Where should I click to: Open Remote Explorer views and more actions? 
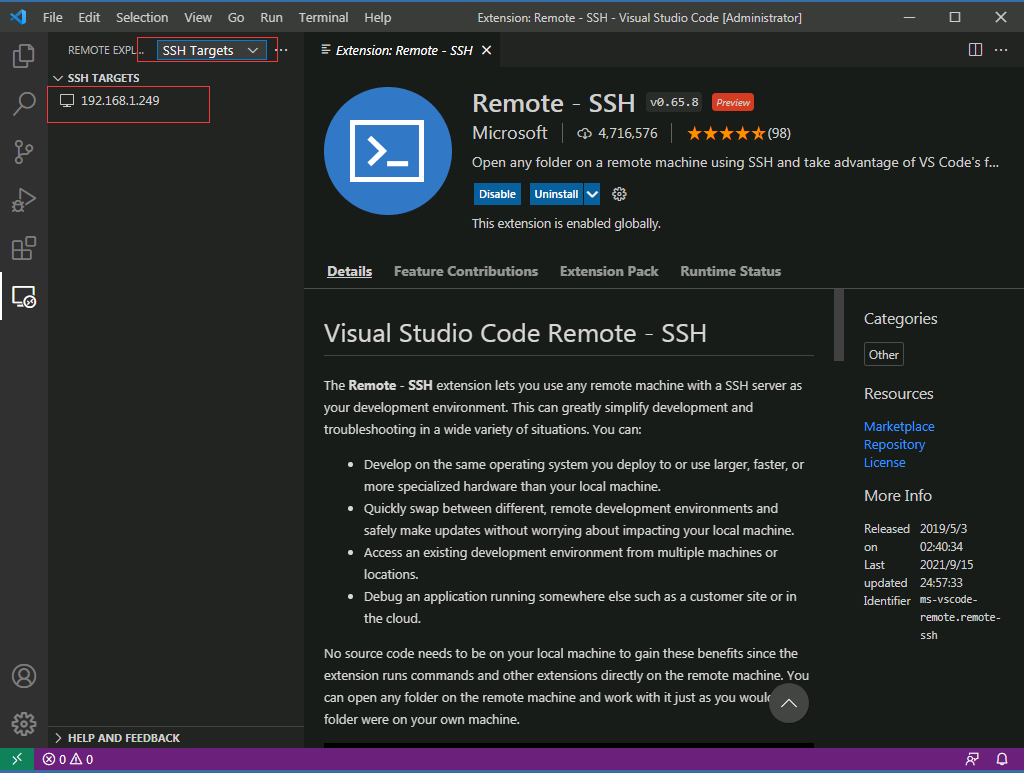(281, 50)
